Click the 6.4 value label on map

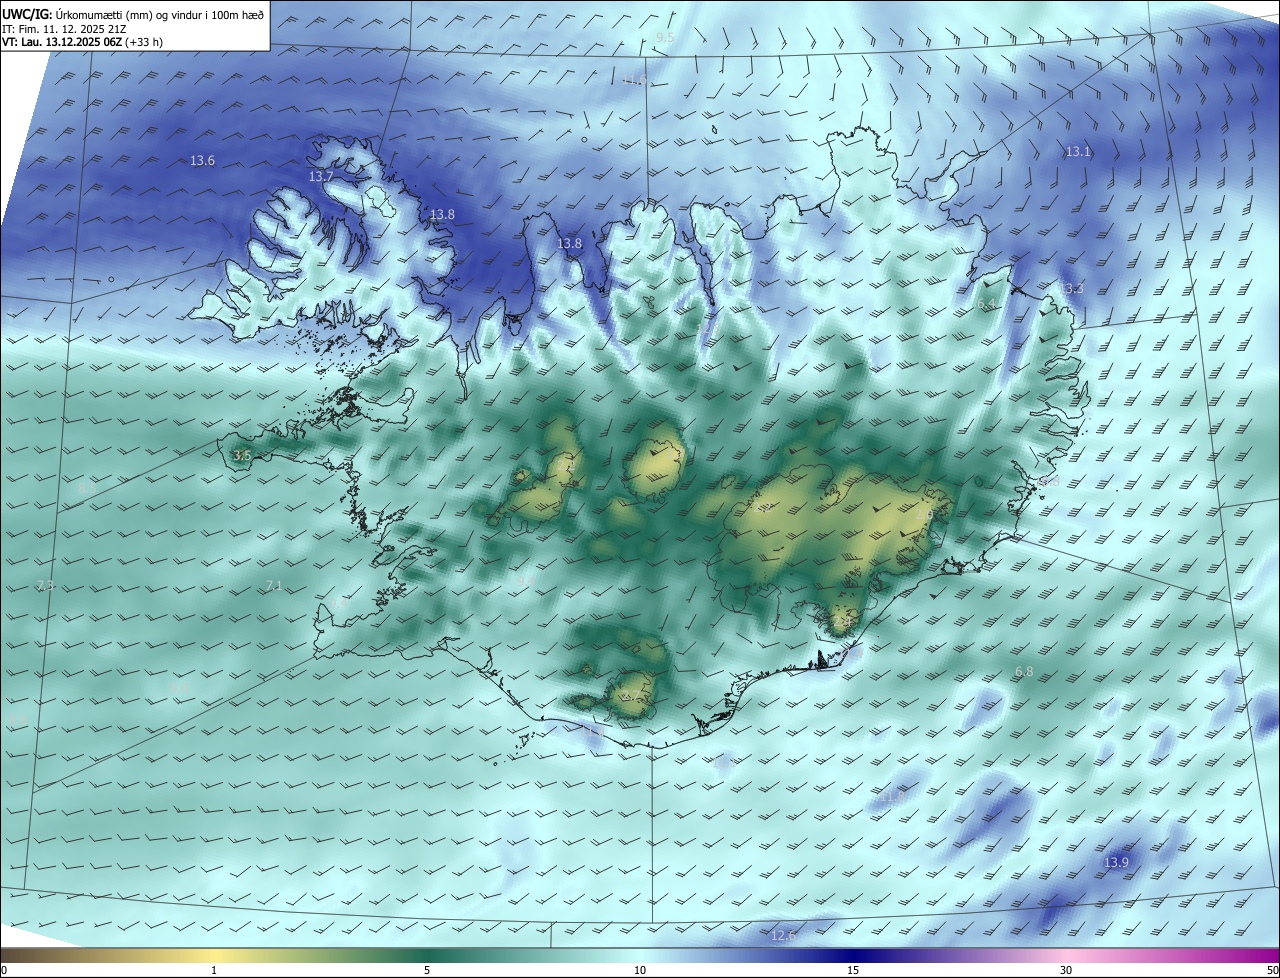click(x=987, y=304)
